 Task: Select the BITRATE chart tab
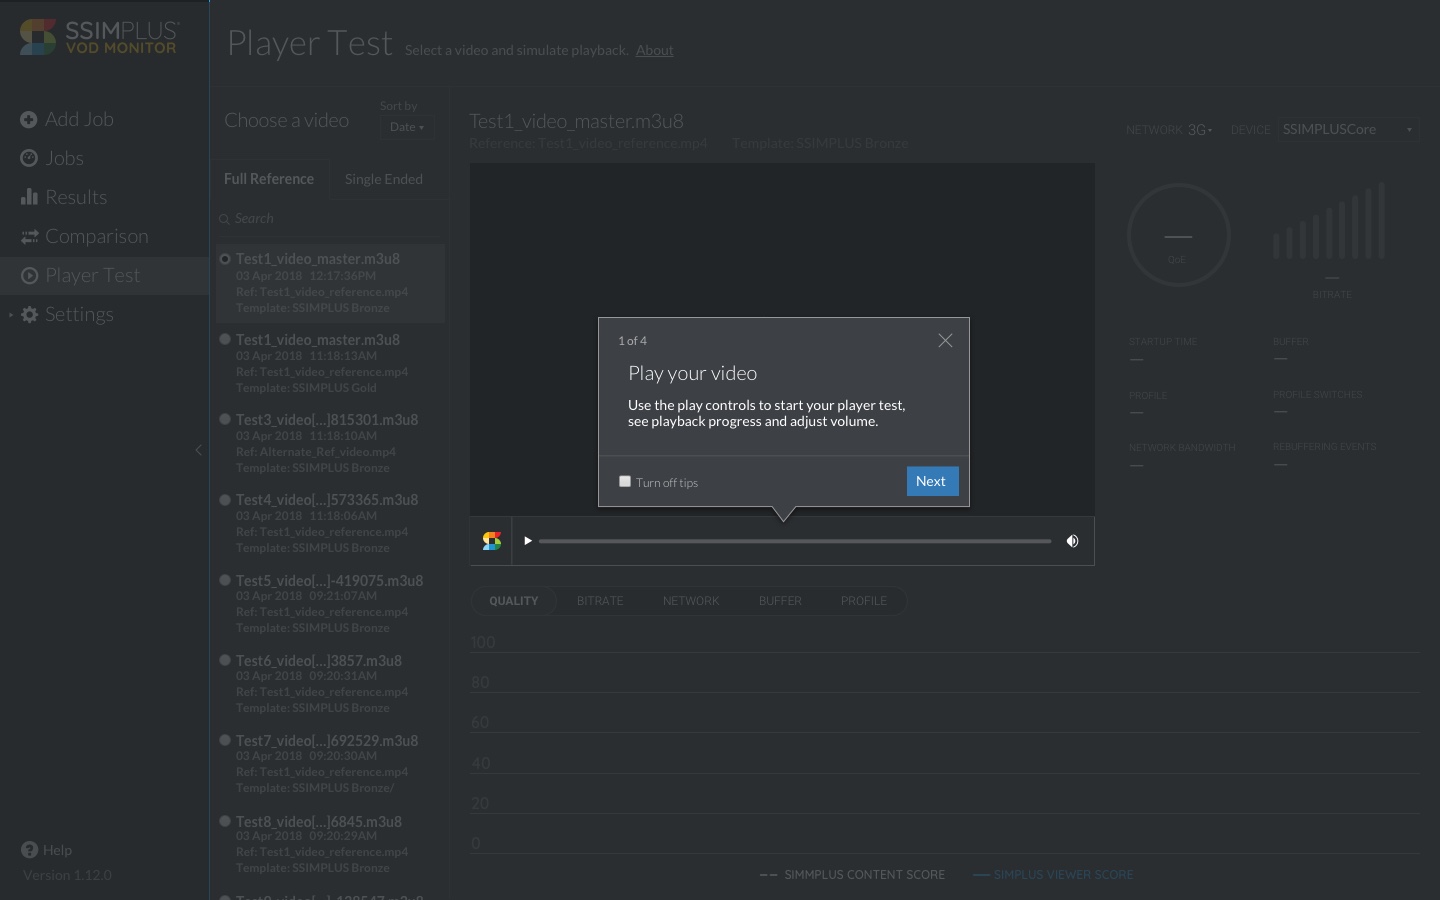tap(600, 601)
